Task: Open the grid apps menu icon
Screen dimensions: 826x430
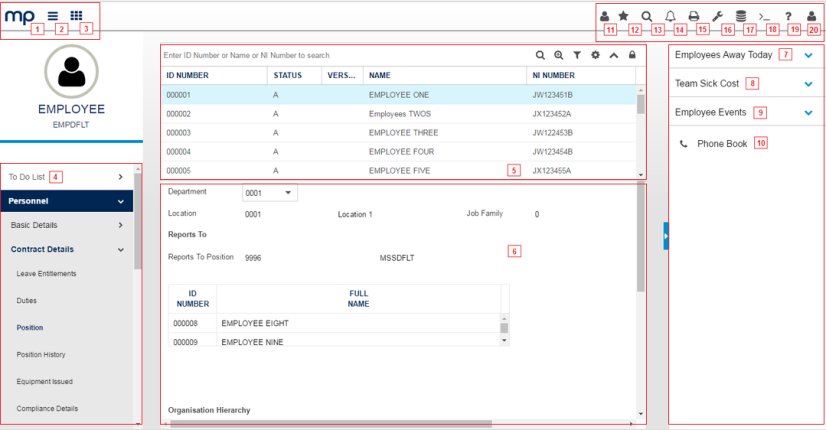Action: (x=76, y=16)
